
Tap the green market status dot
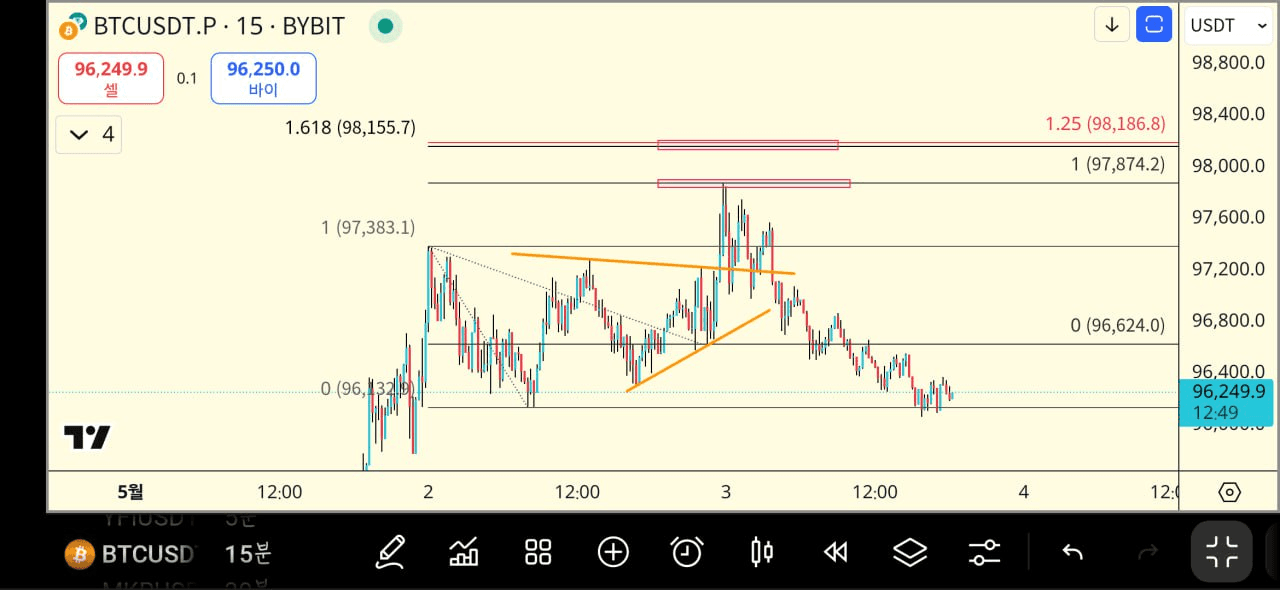[x=385, y=26]
